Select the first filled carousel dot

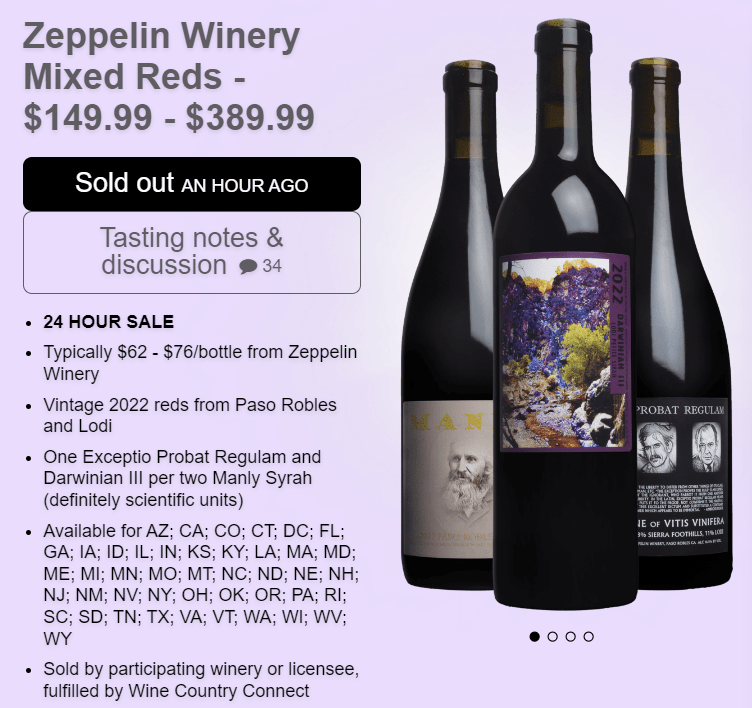pyautogui.click(x=535, y=636)
